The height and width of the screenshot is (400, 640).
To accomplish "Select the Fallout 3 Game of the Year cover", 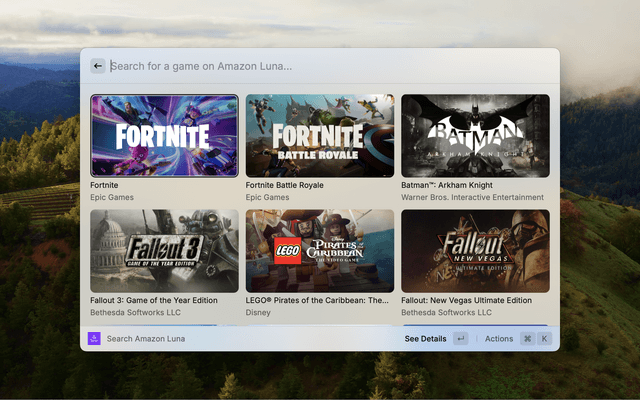I will point(164,251).
